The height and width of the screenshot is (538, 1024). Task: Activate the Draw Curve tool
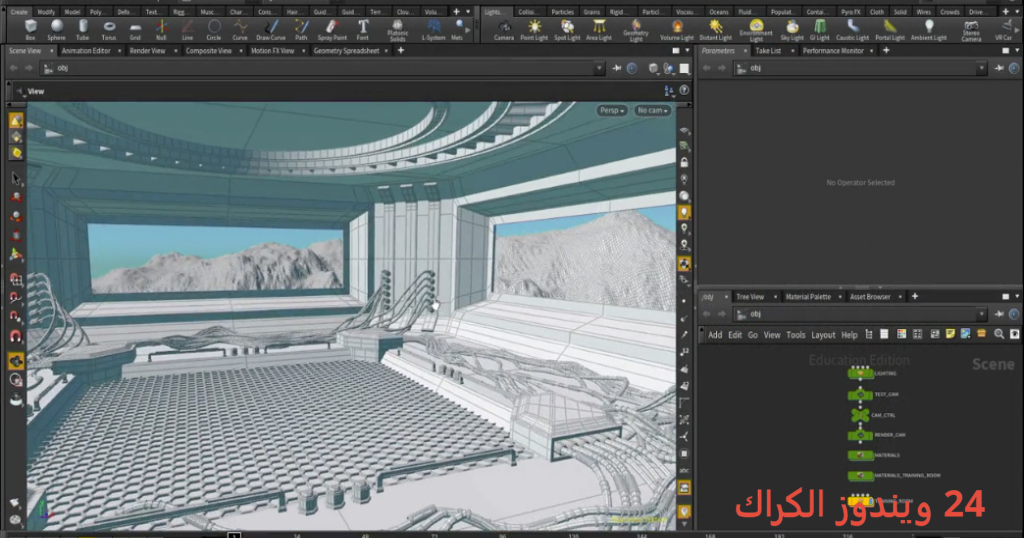click(x=271, y=29)
